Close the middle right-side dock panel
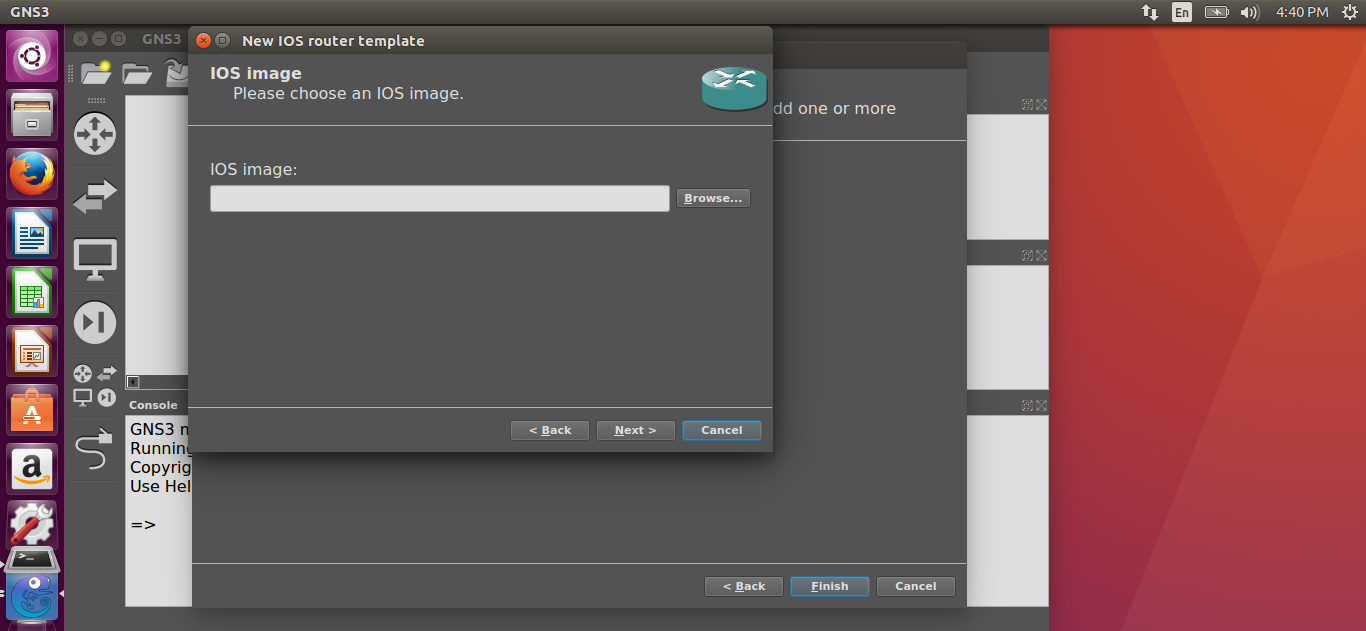 tap(1041, 256)
